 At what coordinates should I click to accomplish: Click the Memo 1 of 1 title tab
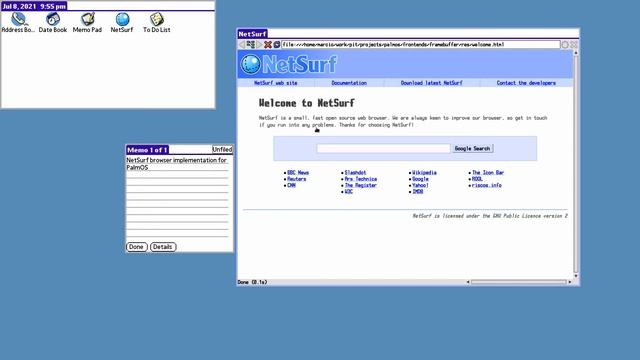pos(147,150)
